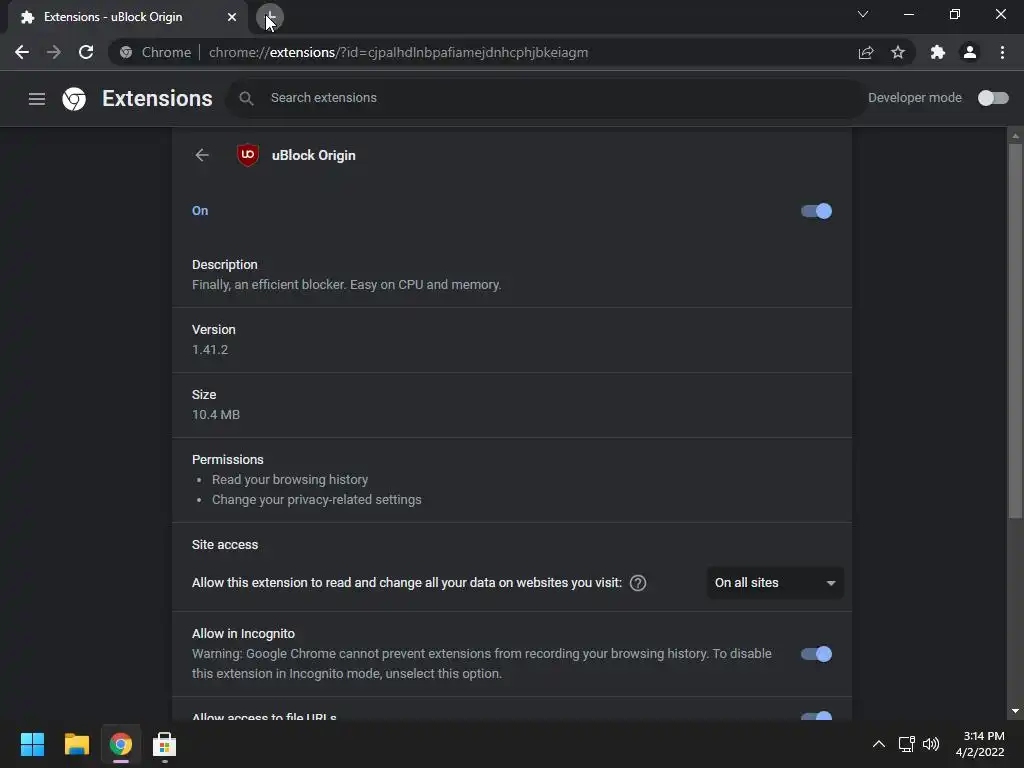
Task: Click the browser forward arrow
Action: (54, 52)
